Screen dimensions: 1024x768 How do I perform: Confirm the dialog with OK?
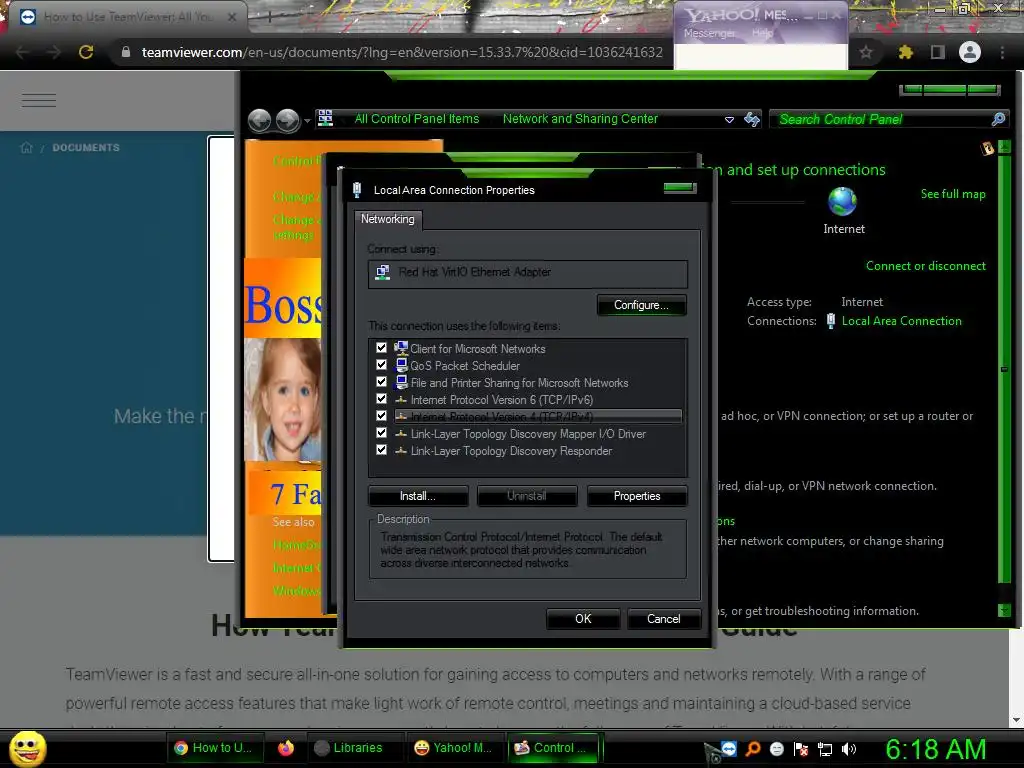click(583, 619)
